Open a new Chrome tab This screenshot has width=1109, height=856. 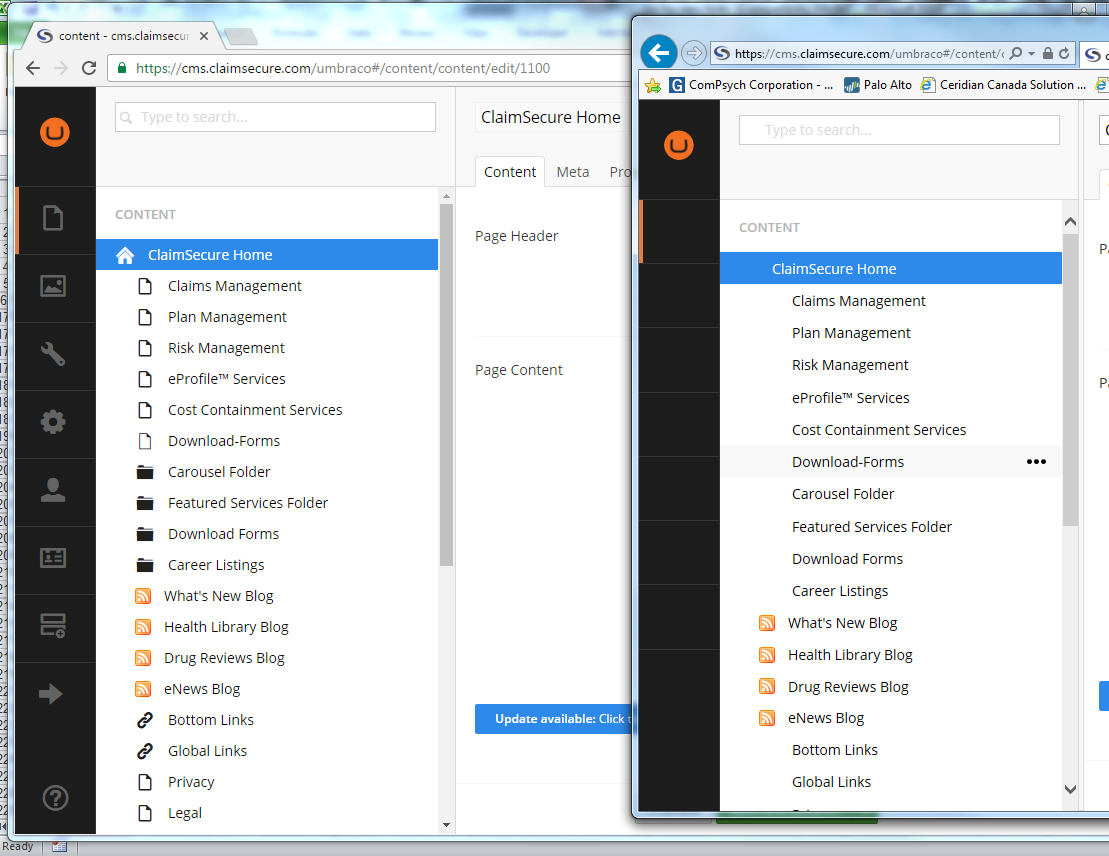(x=241, y=35)
